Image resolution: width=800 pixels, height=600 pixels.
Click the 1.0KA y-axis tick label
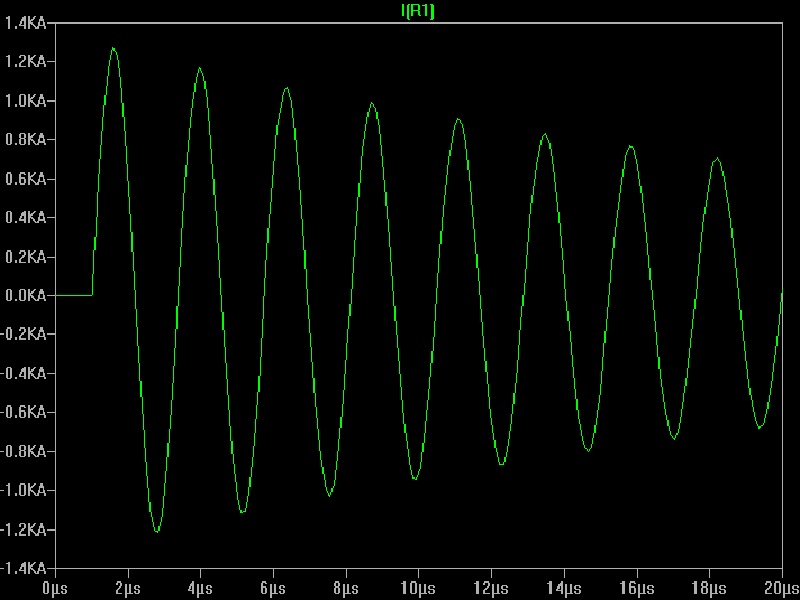(x=25, y=101)
